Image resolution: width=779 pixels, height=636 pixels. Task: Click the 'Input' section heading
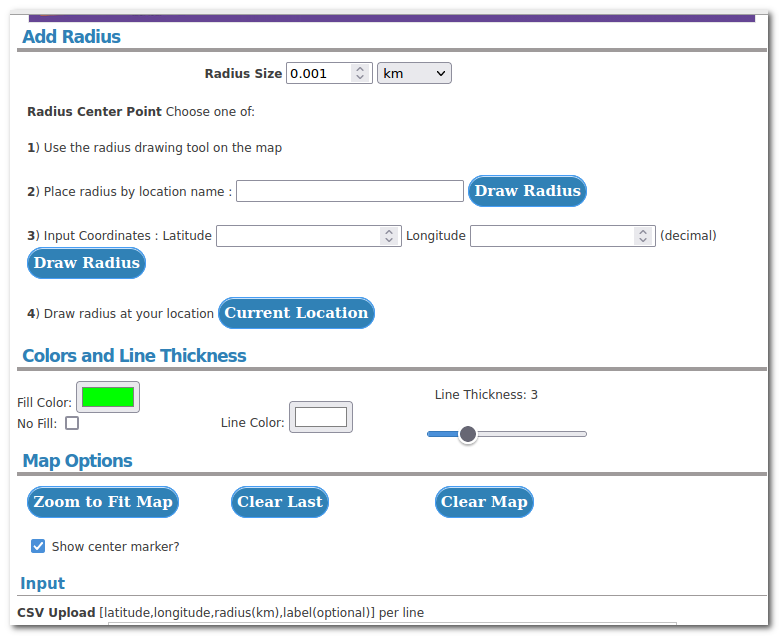[x=43, y=583]
